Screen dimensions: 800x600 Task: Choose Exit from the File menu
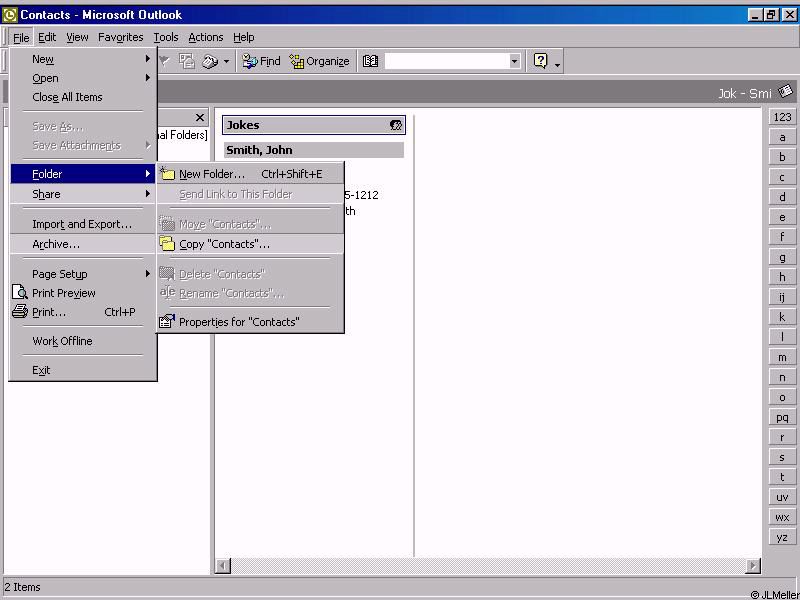click(x=83, y=370)
